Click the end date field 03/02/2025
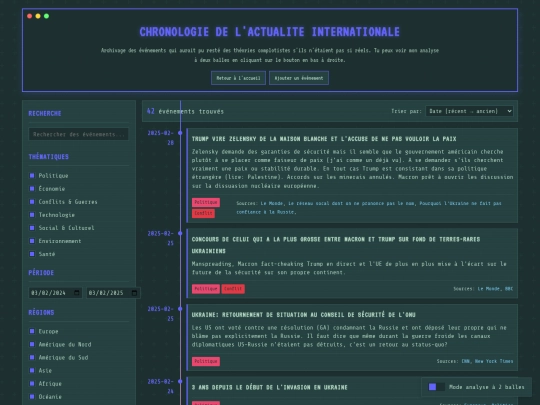540x405 pixels. click(113, 293)
